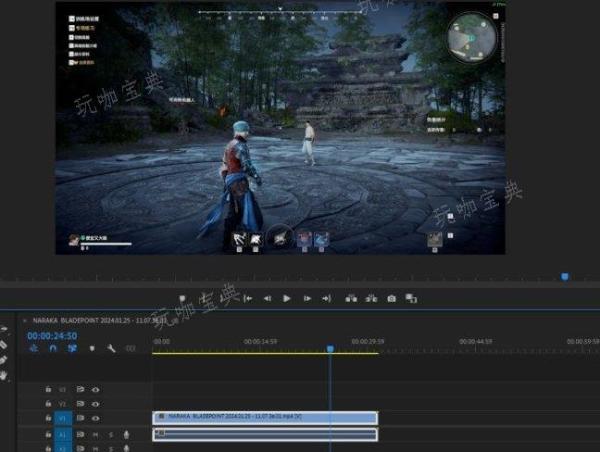
Task: Toggle sync lock on V1
Action: click(80, 418)
